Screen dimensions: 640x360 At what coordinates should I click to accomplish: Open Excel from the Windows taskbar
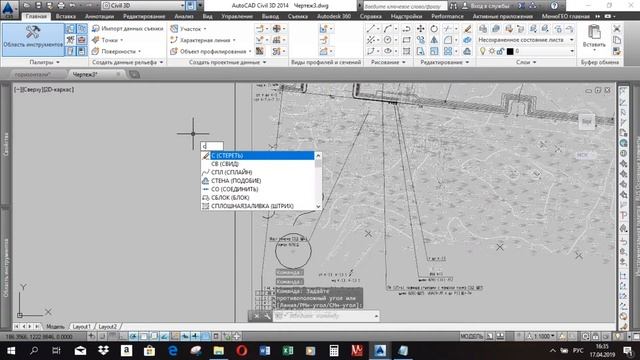[288, 351]
